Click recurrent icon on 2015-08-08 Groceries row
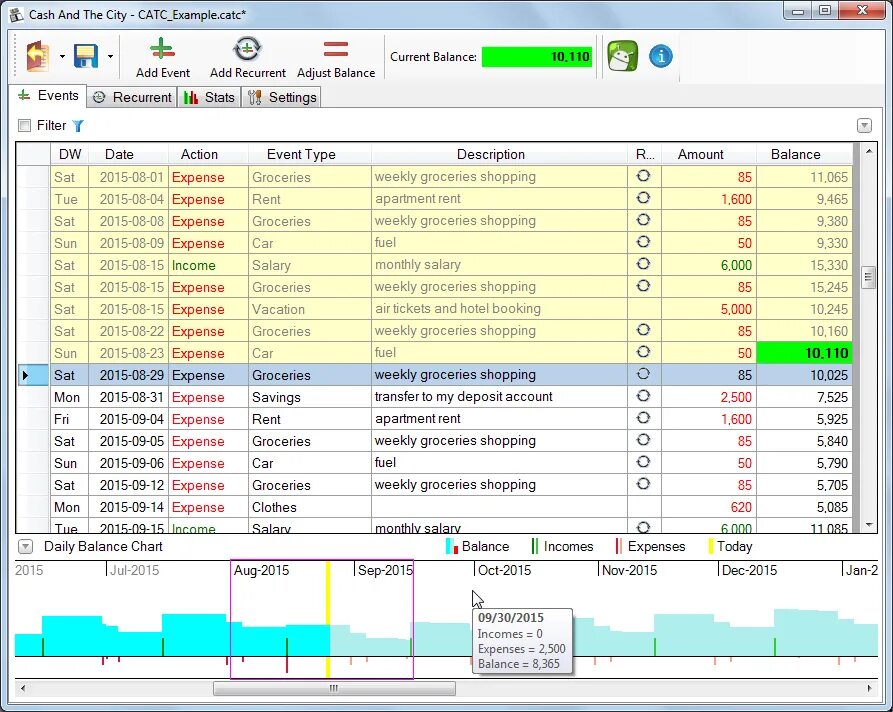Image resolution: width=893 pixels, height=712 pixels. [644, 220]
